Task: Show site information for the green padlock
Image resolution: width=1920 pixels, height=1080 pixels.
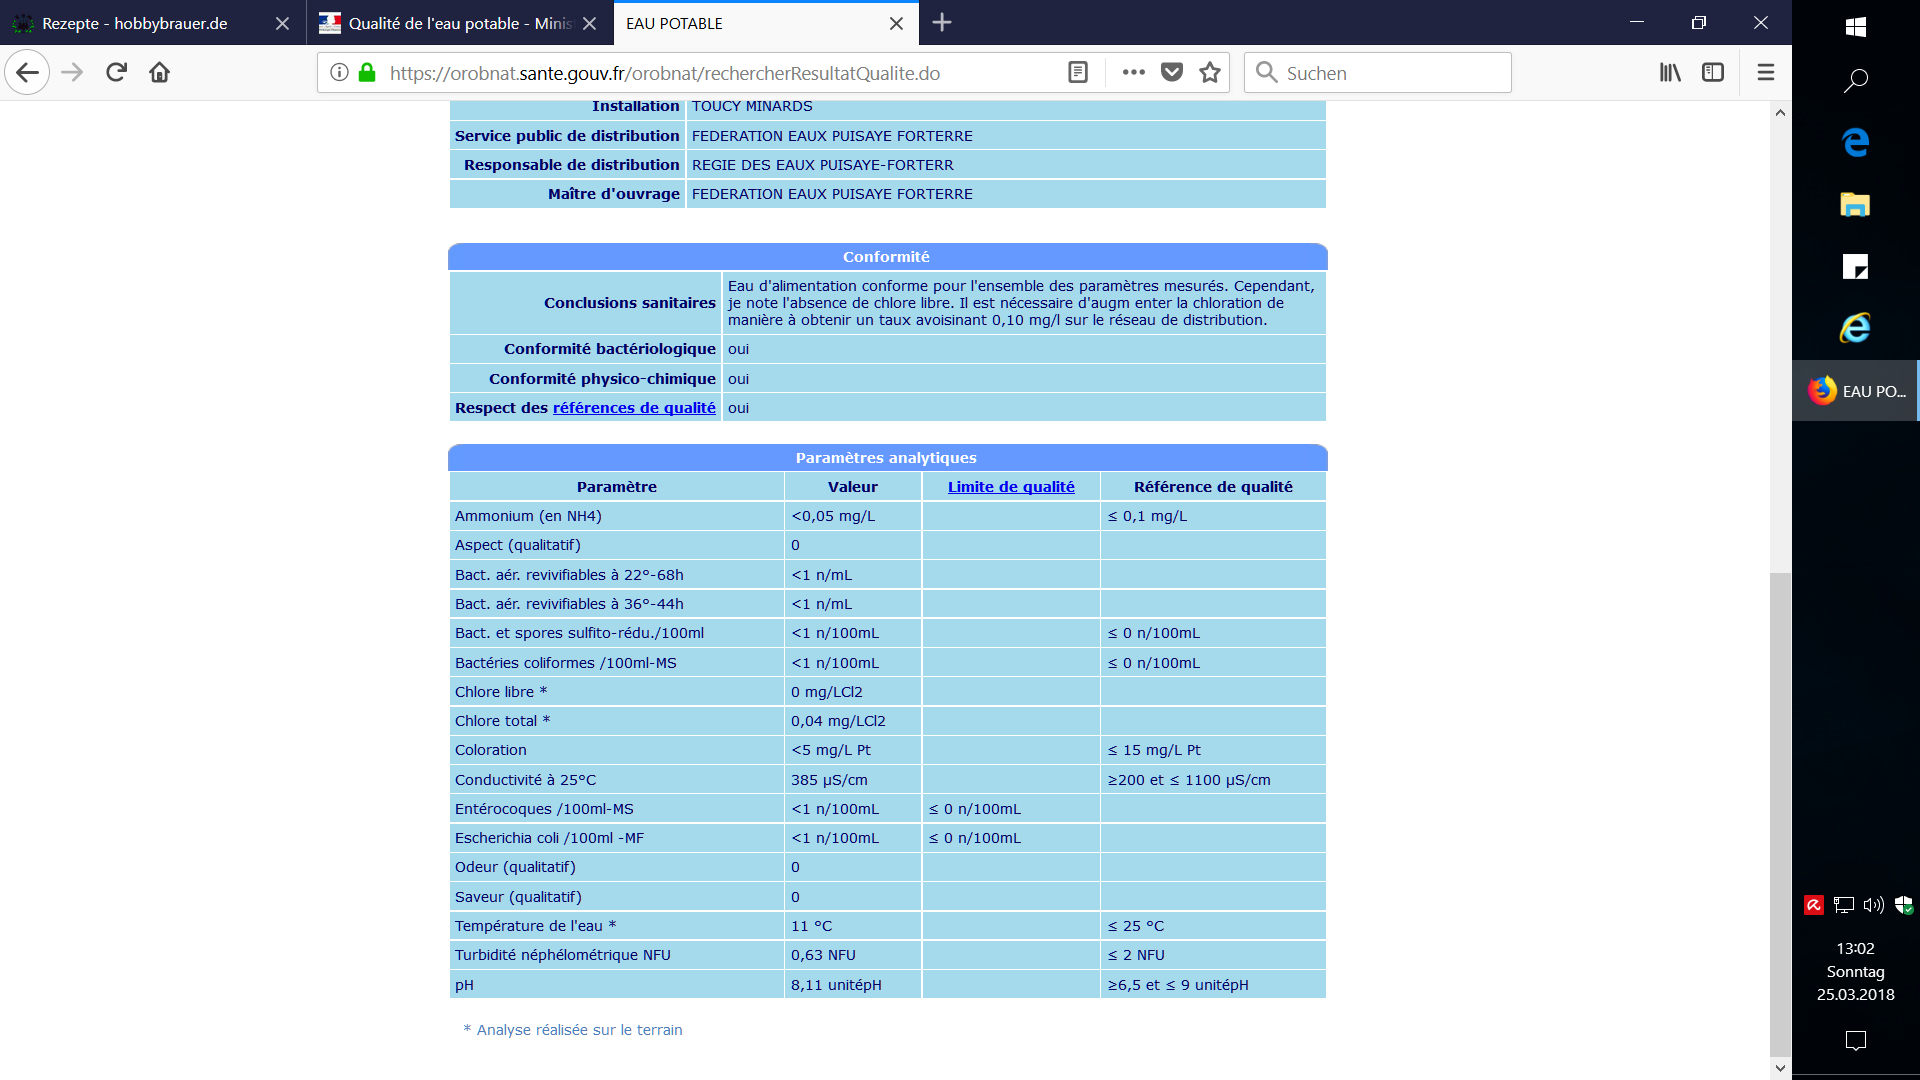Action: coord(367,72)
